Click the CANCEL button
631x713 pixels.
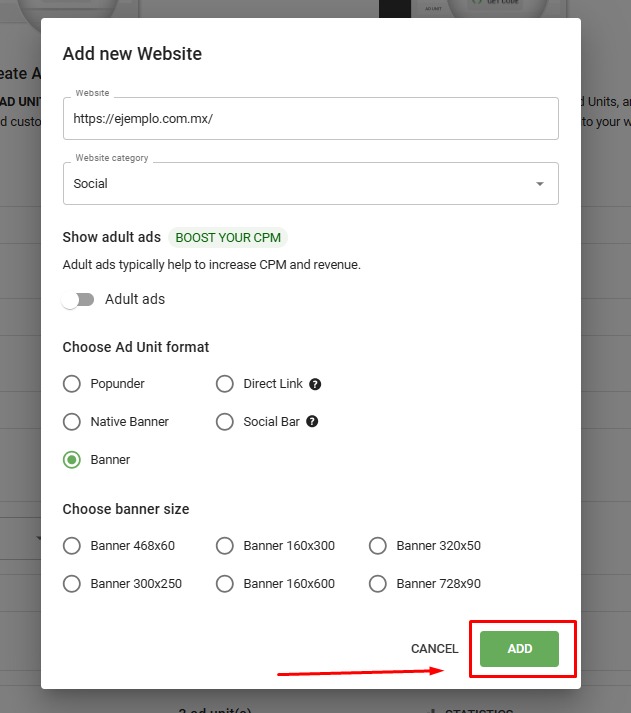point(434,649)
